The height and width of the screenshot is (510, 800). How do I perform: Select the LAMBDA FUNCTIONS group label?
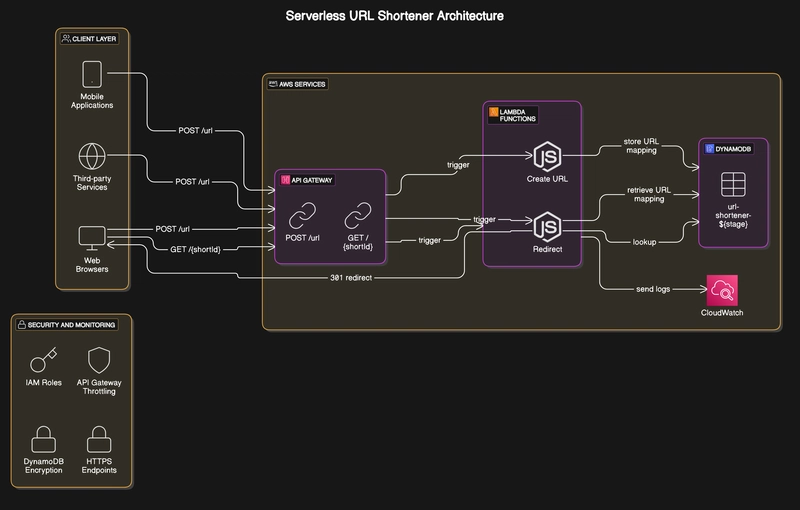click(x=517, y=115)
